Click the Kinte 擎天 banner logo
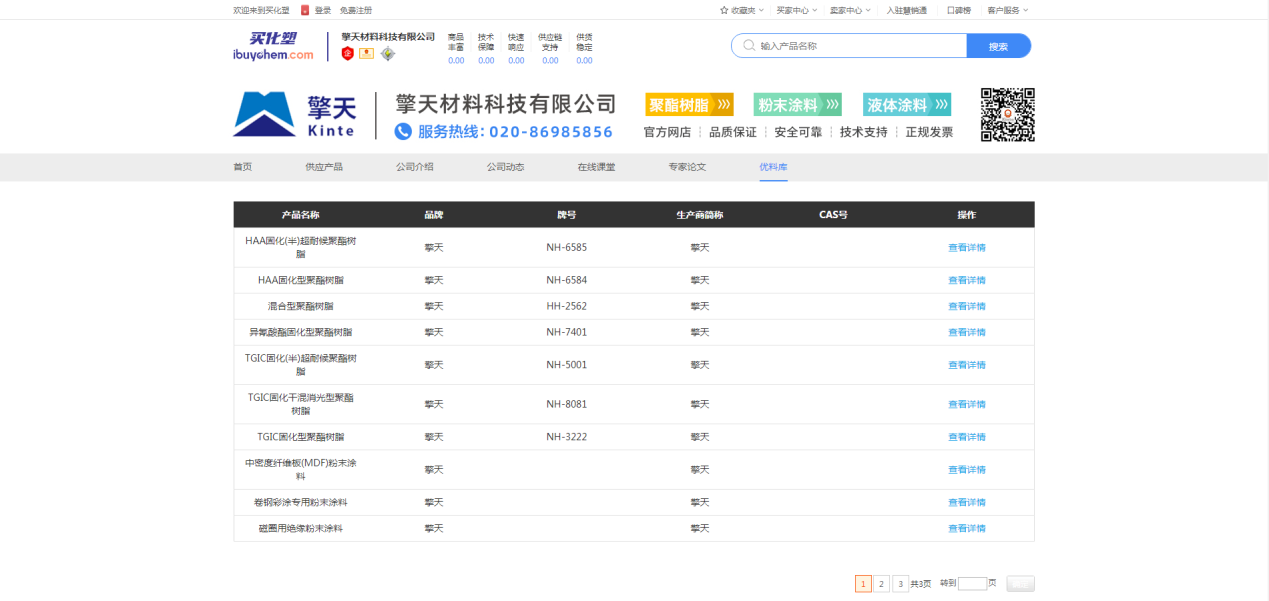 pos(295,115)
